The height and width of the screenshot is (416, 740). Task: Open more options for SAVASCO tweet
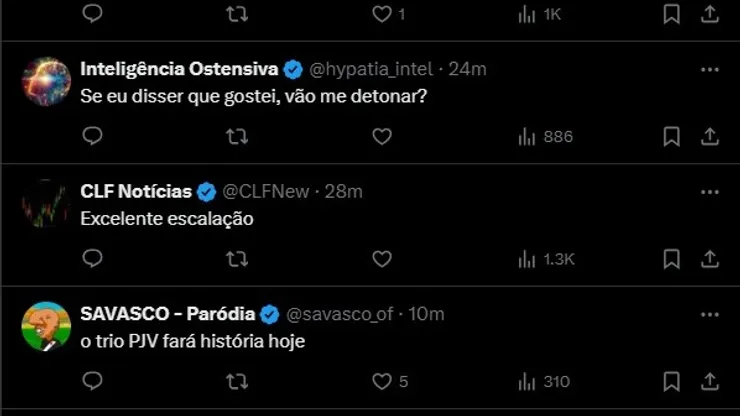click(709, 314)
